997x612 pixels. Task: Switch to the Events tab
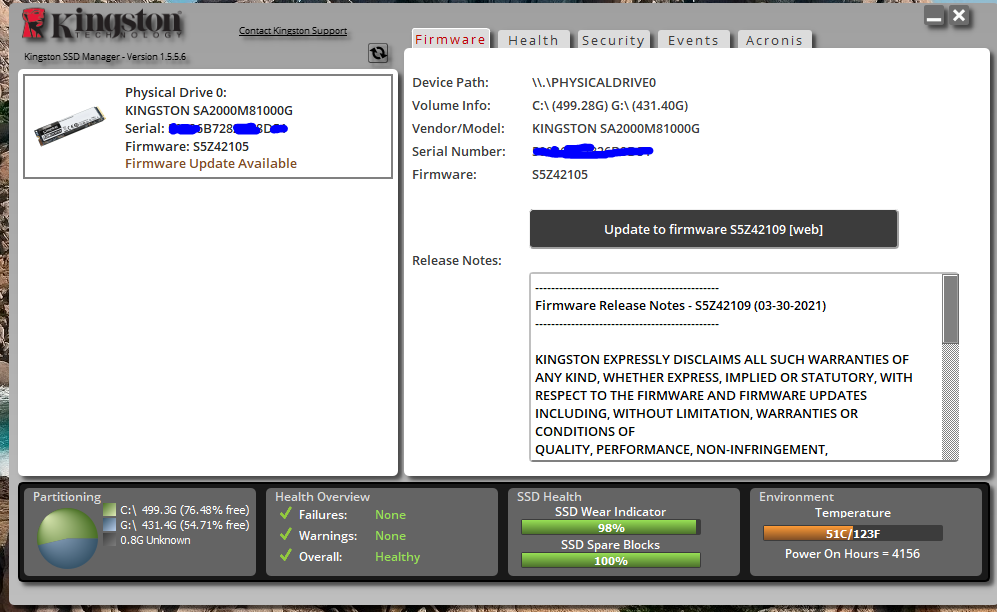pyautogui.click(x=693, y=40)
